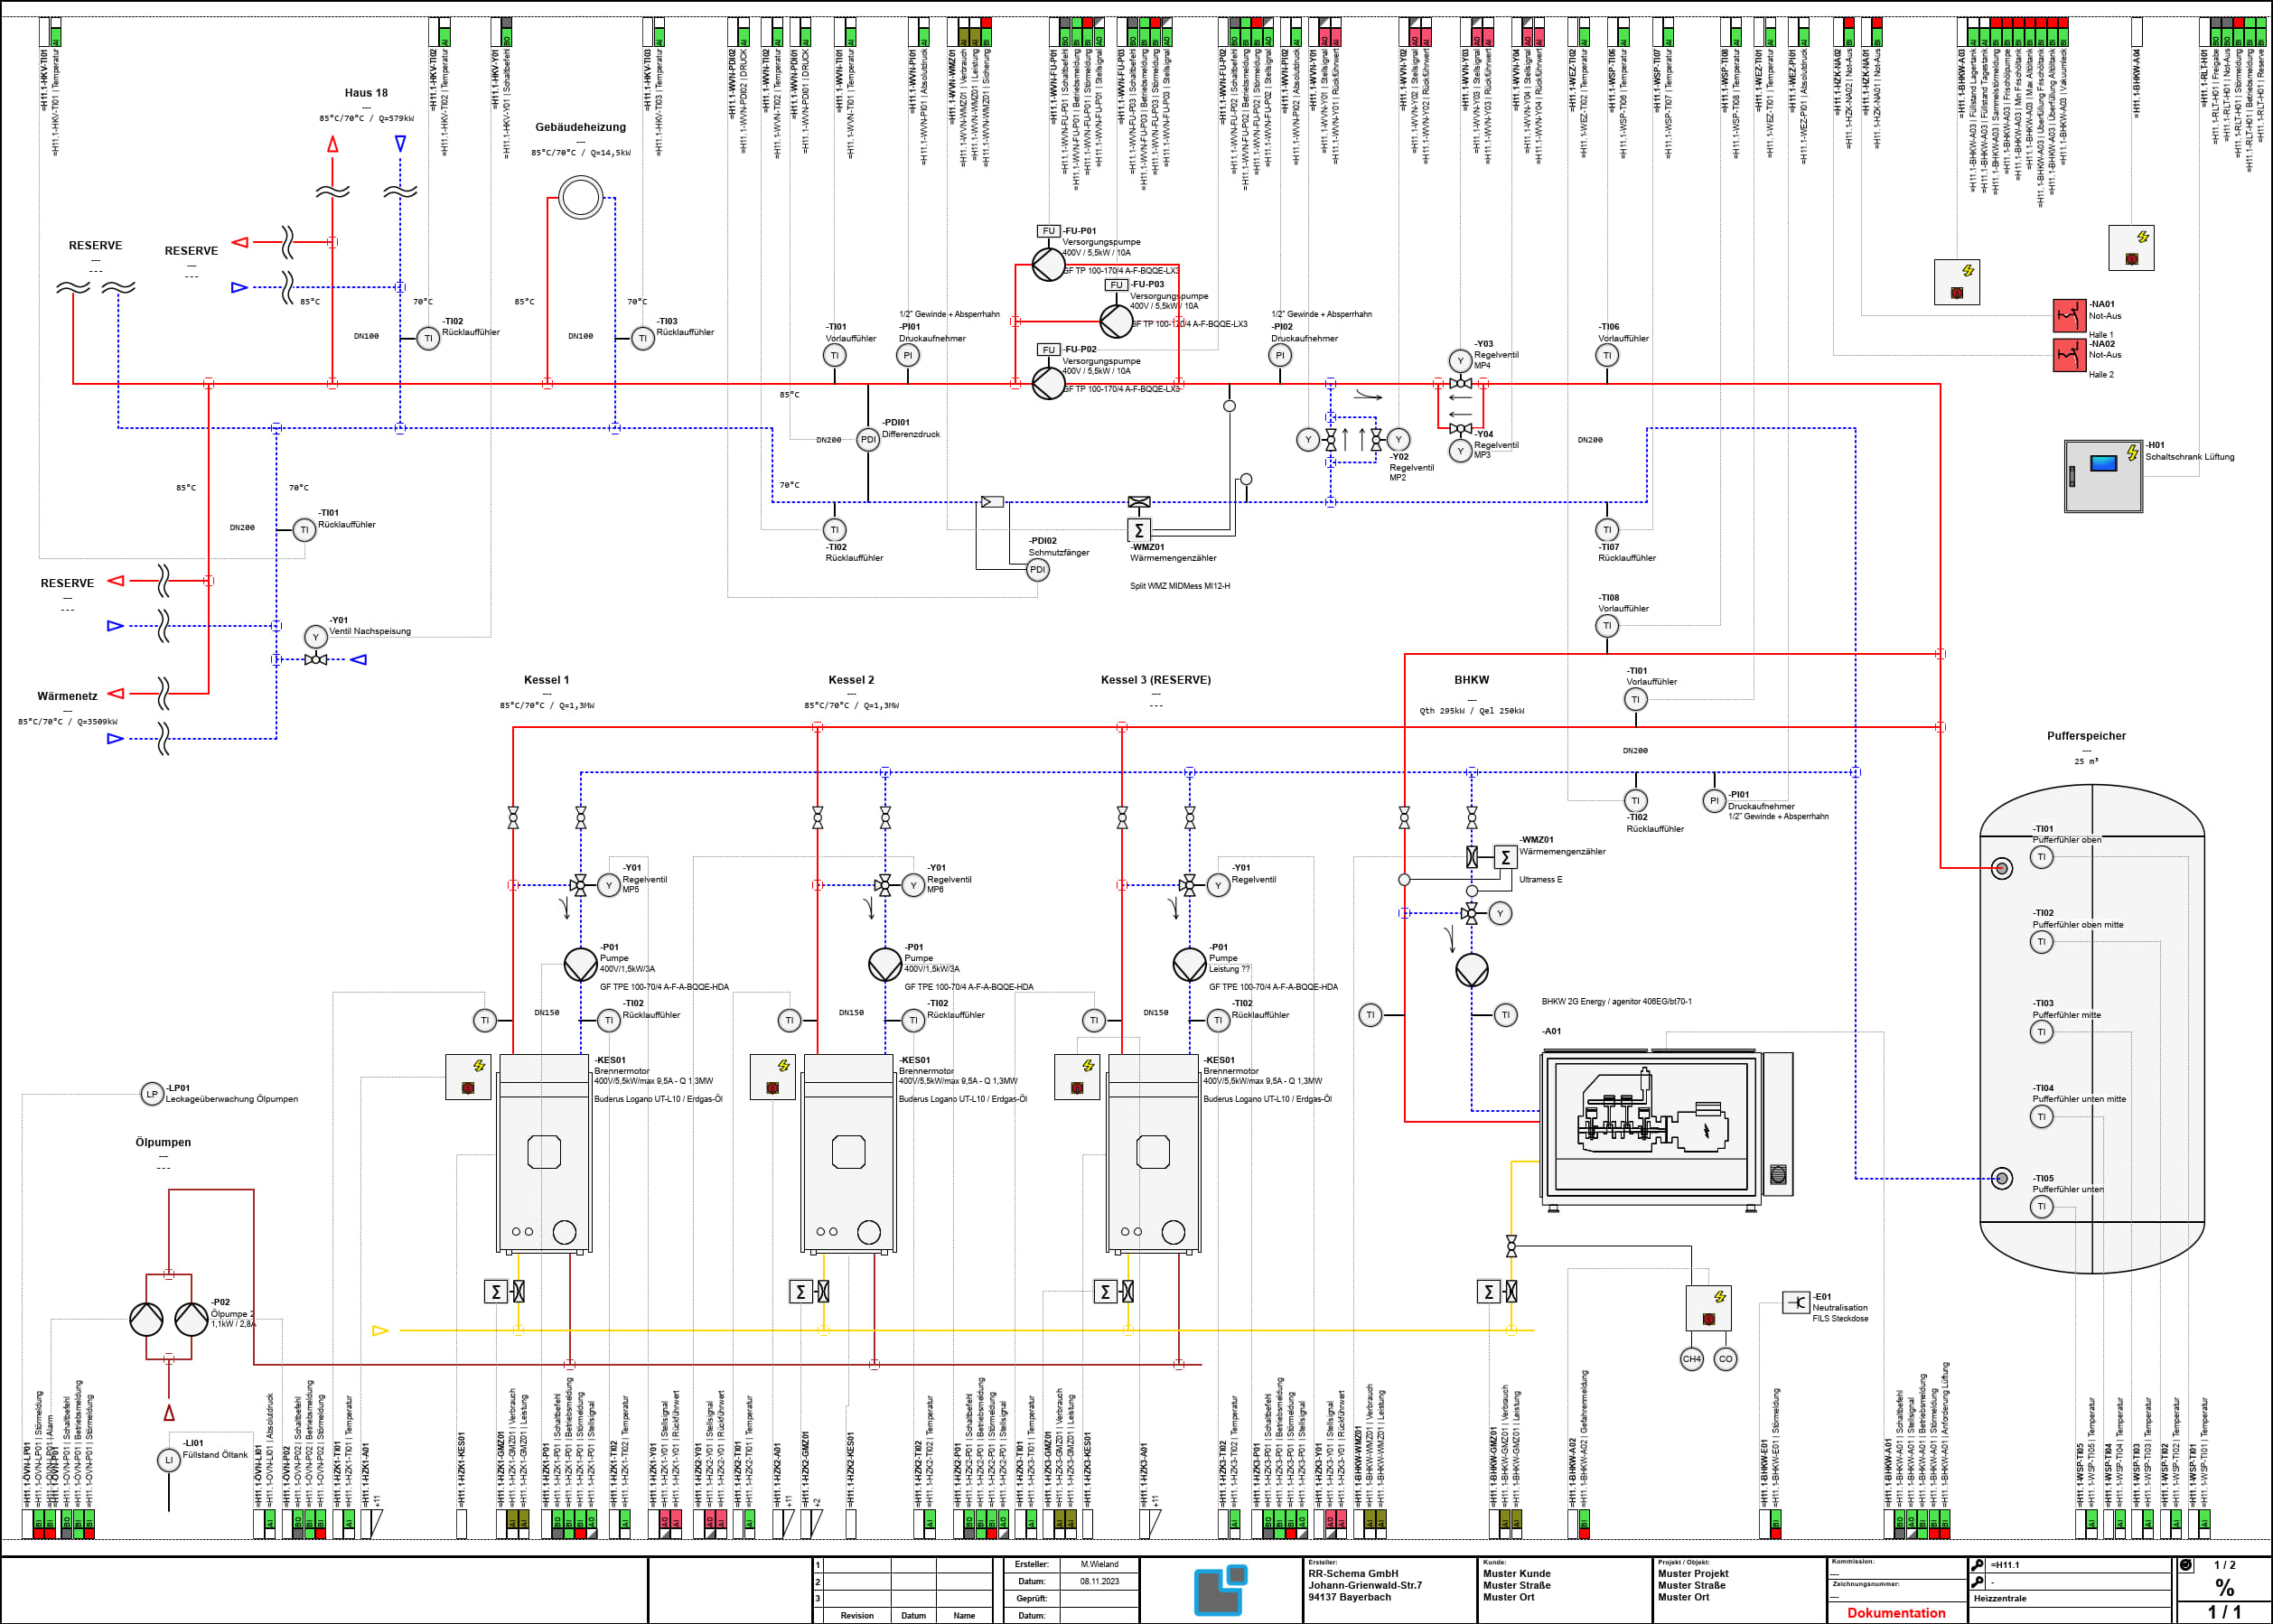Select the TI06 Vorlauffühler sensor
2273x1624 pixels.
coord(1607,355)
